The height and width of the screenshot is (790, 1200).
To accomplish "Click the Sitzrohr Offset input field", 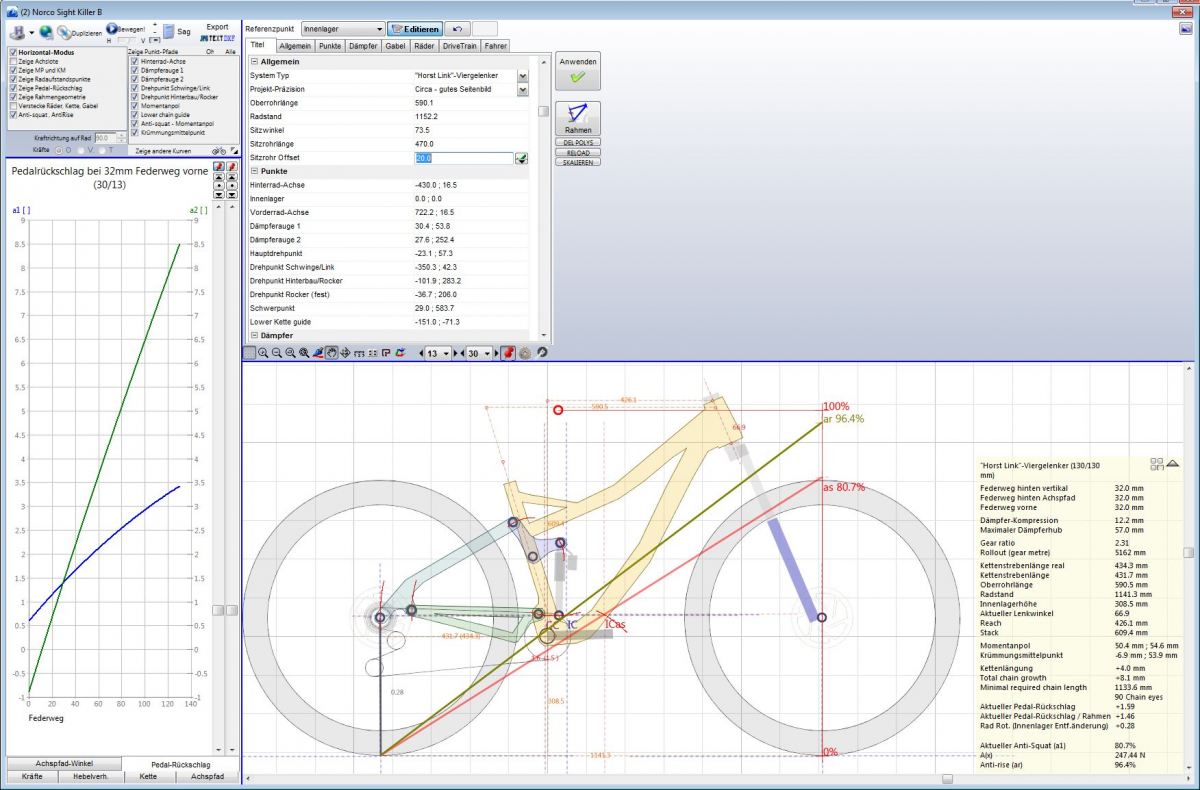I will pyautogui.click(x=462, y=158).
